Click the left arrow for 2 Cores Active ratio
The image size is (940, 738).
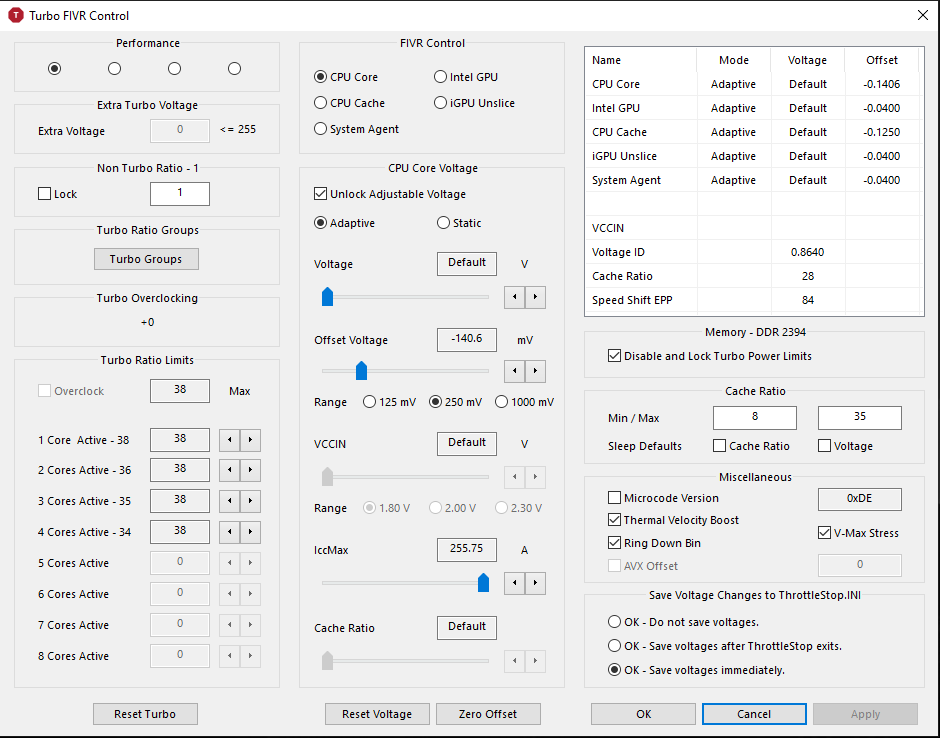(229, 471)
